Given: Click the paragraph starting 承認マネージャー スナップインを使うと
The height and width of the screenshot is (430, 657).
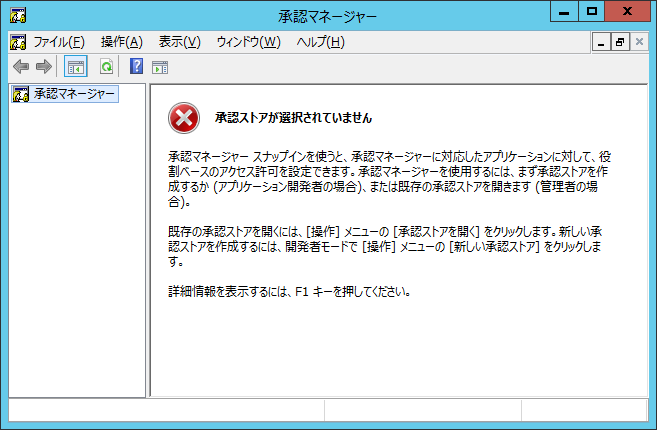Looking at the screenshot, I should (389, 179).
